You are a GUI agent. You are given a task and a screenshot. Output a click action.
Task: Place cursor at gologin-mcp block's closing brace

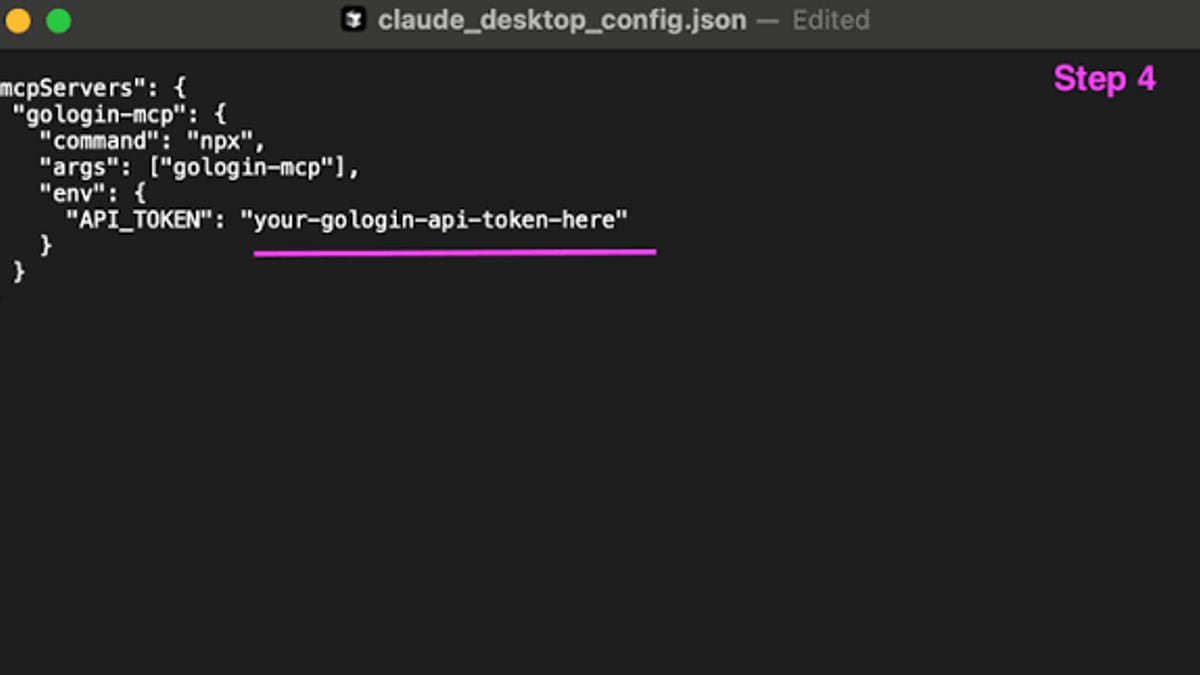[x=19, y=271]
